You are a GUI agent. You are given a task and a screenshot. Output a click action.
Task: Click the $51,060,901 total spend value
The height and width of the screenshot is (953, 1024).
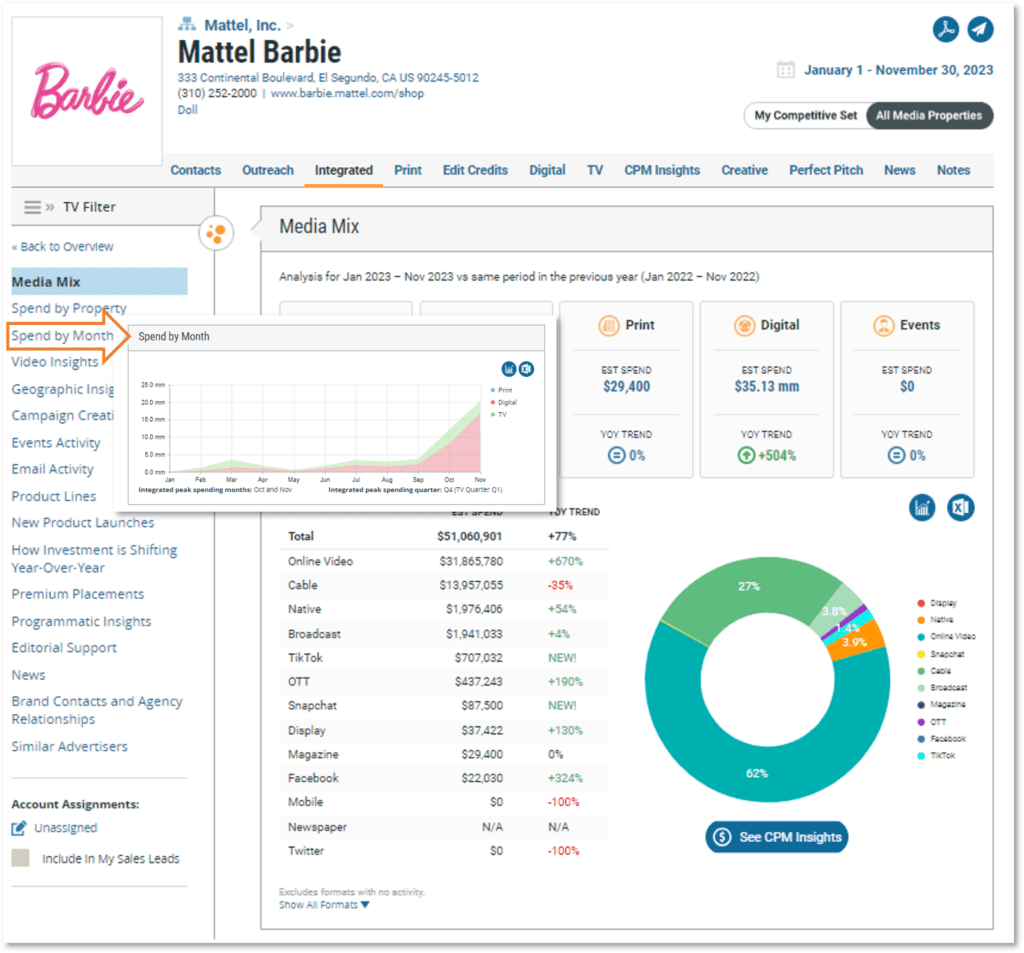pos(470,536)
